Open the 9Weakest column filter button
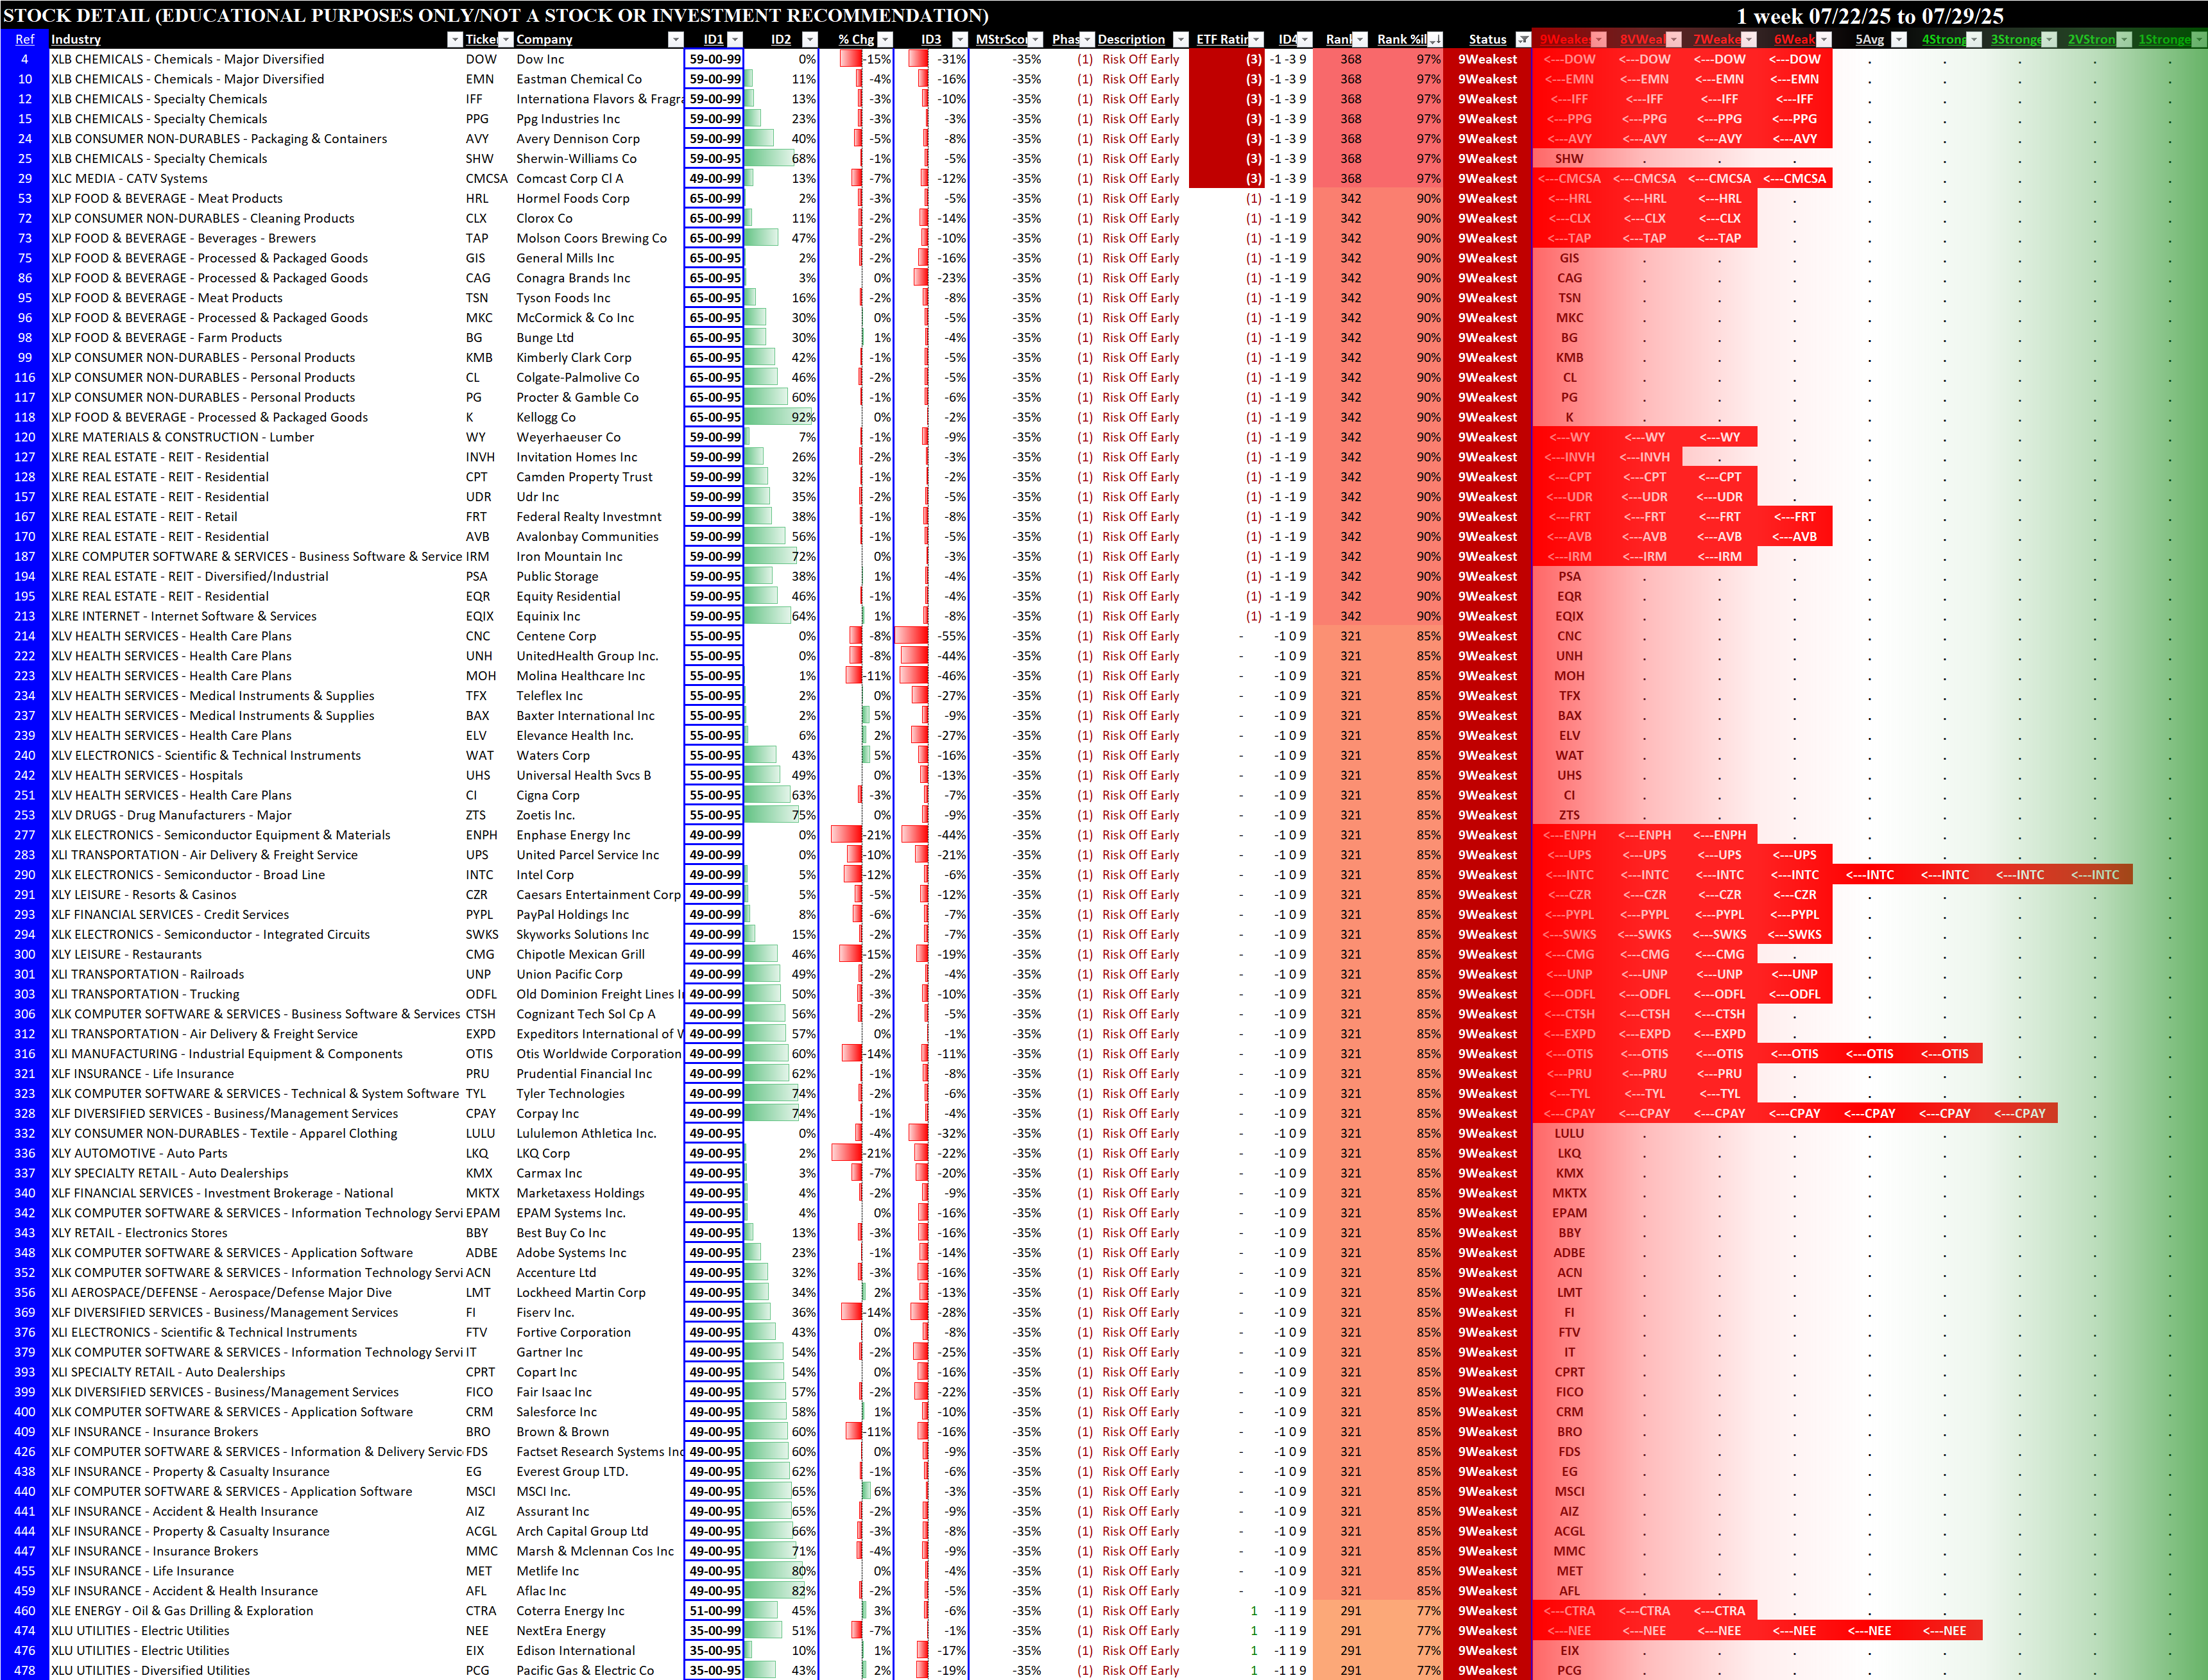The image size is (2208, 1680). [1598, 39]
